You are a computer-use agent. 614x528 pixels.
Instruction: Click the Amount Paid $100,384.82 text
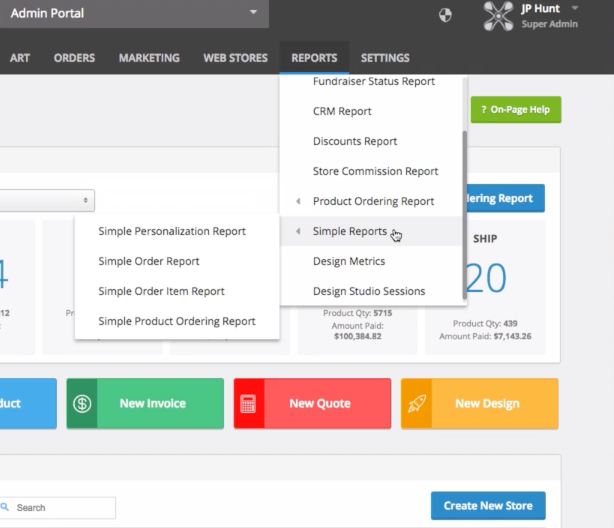[x=358, y=331]
